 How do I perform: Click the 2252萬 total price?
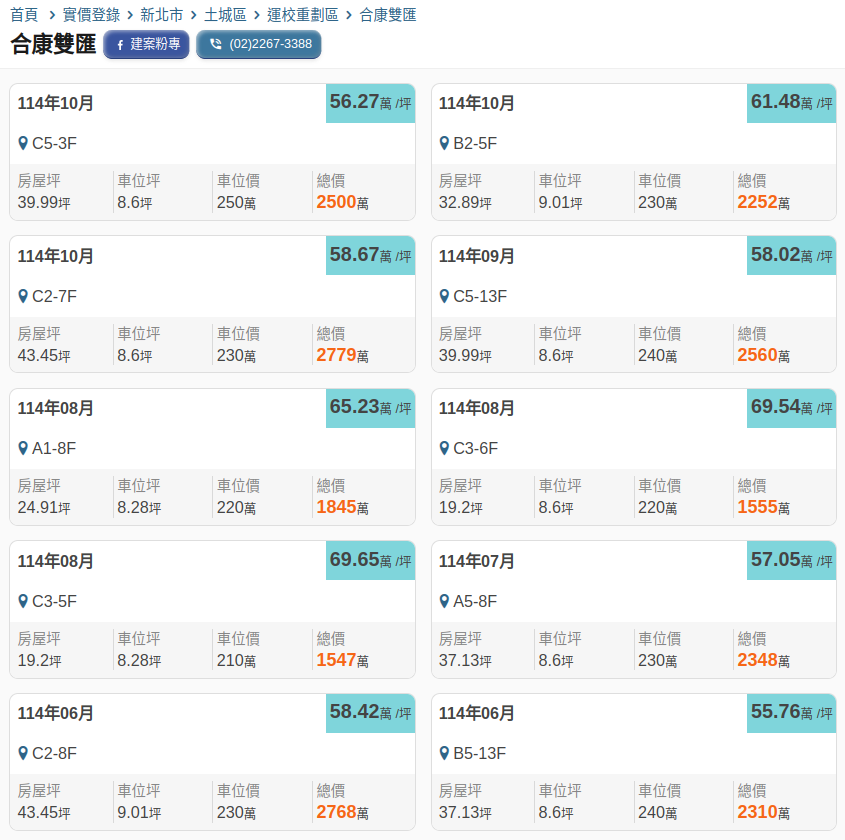(763, 202)
